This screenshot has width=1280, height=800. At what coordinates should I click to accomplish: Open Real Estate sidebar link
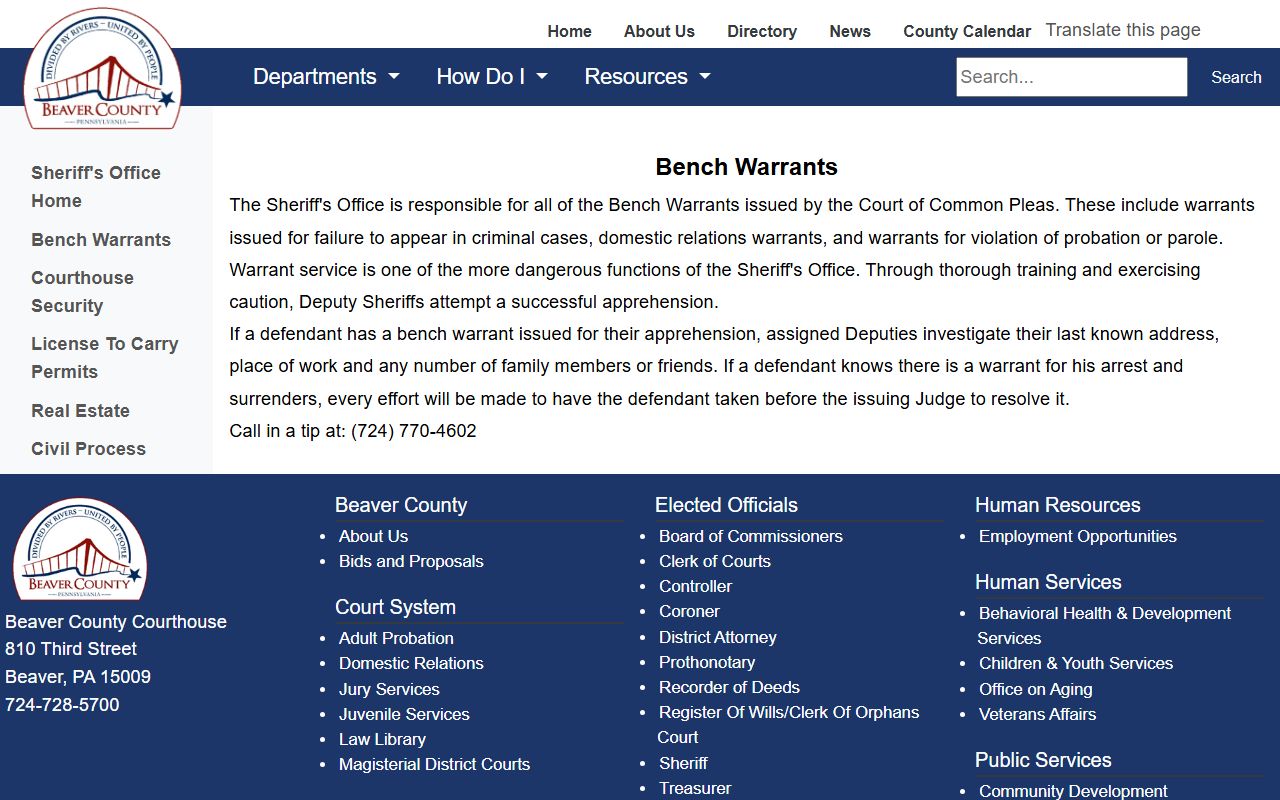[80, 411]
